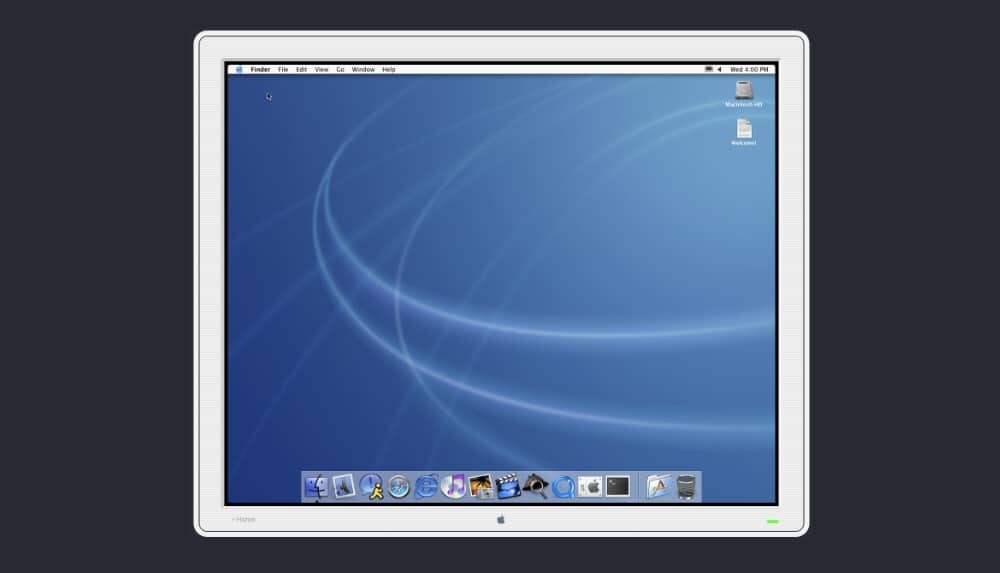The height and width of the screenshot is (573, 1000).
Task: Open iPhoto from the dock
Action: click(481, 487)
